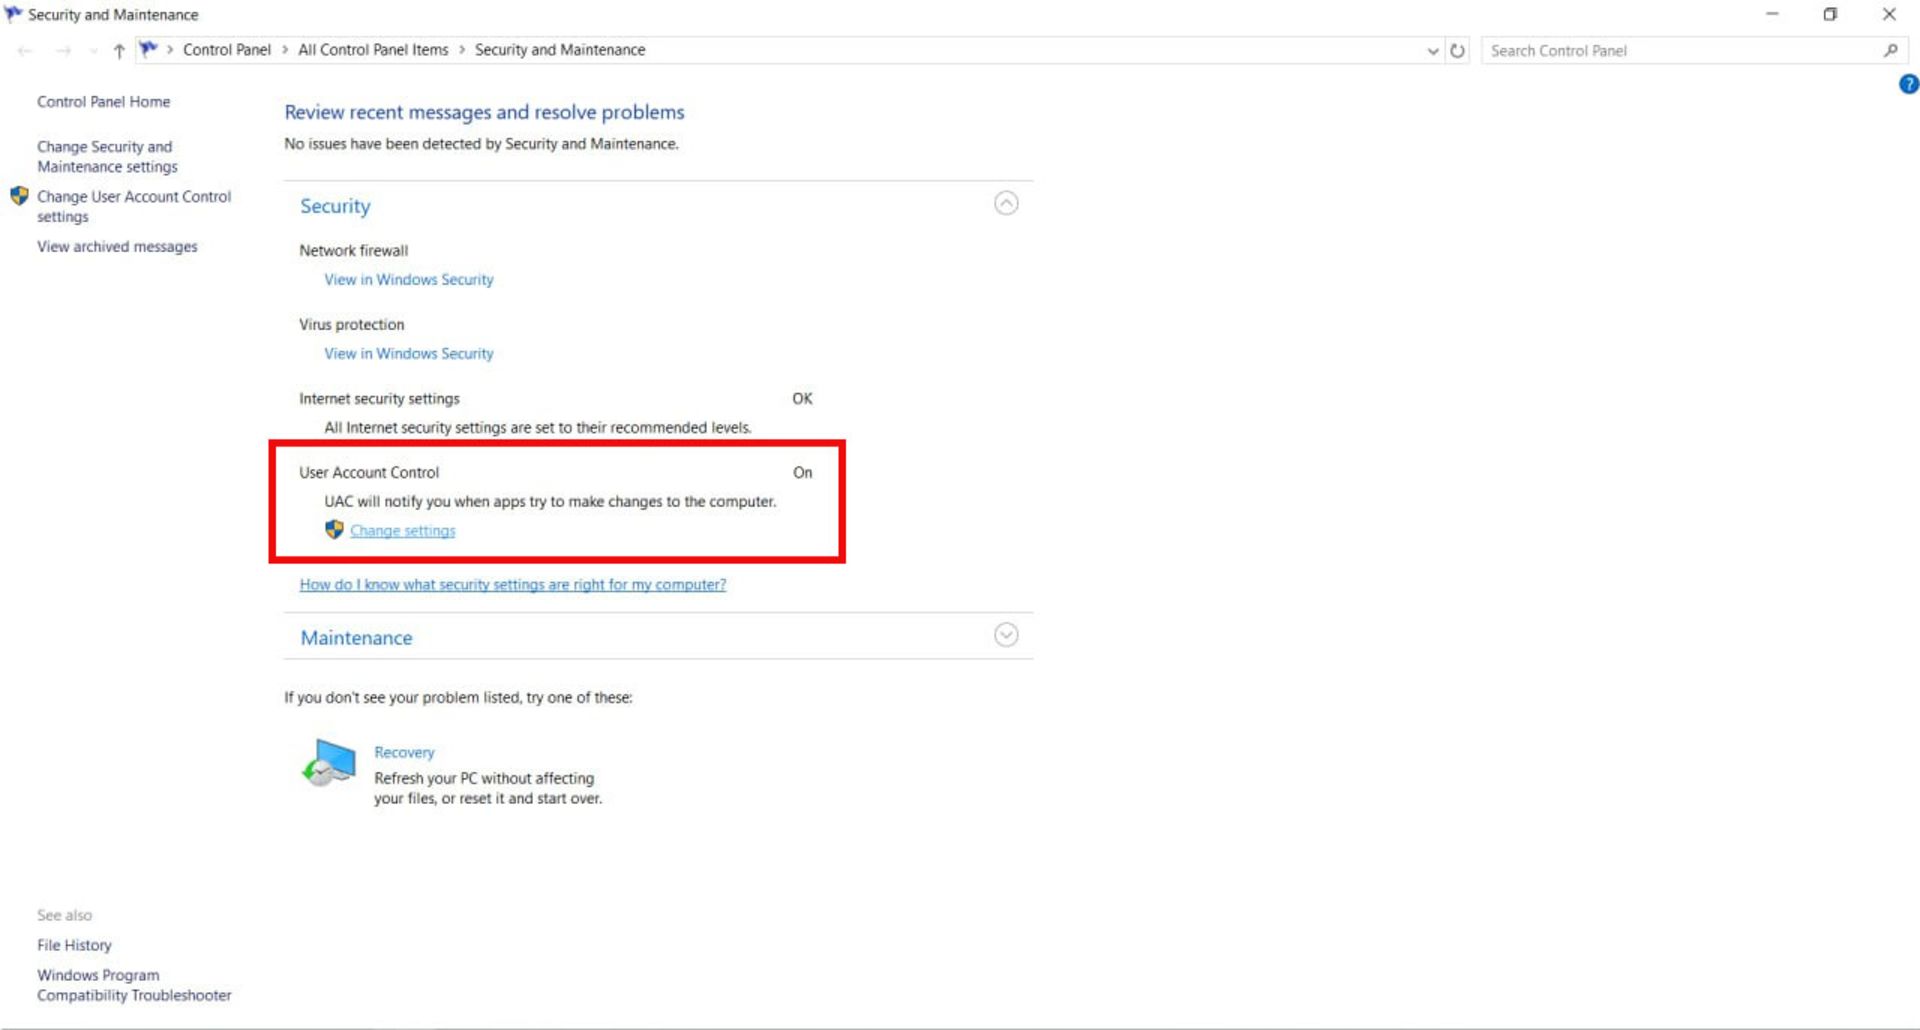Open How do I know what security settings link

513,585
